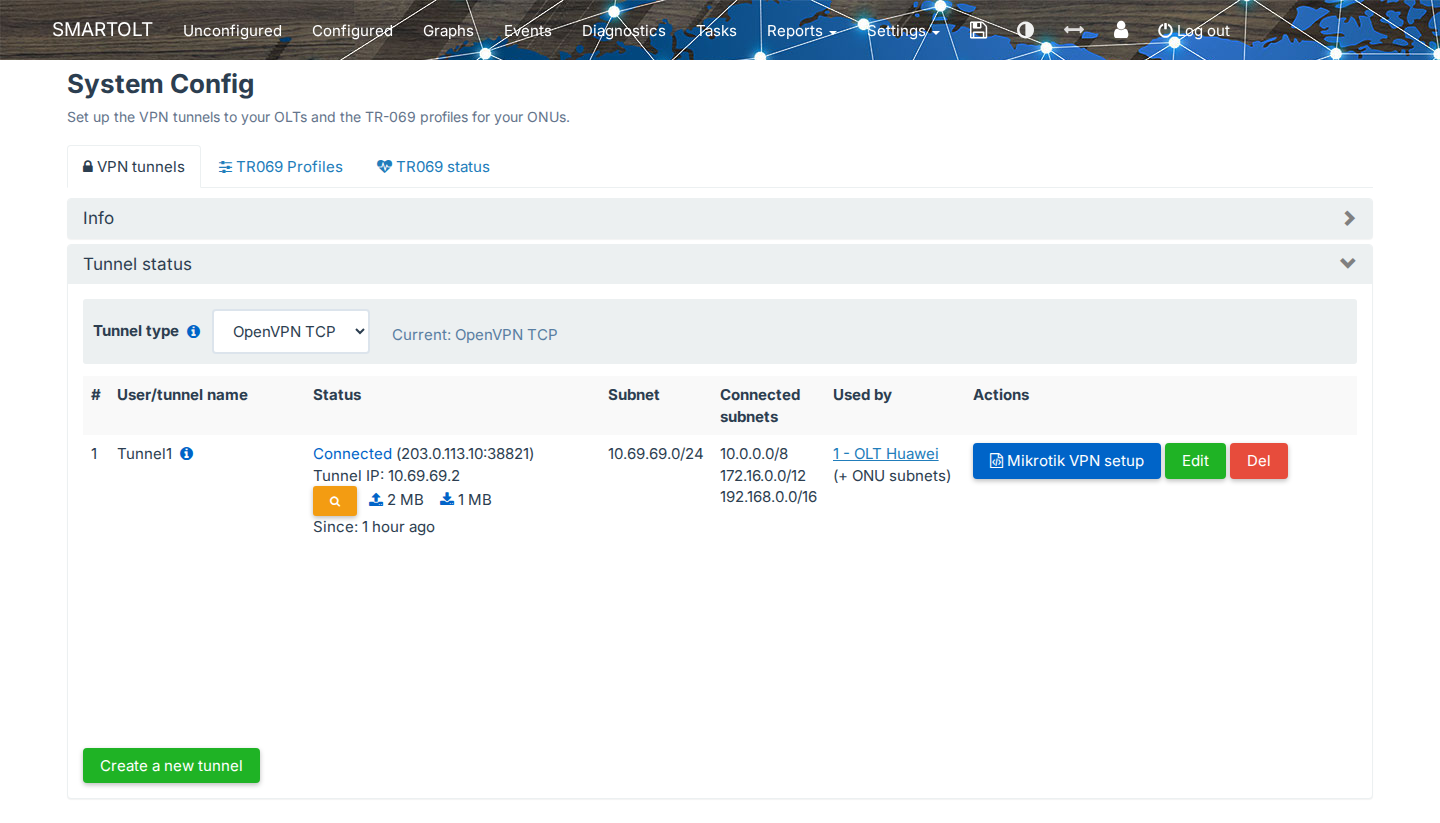Open the Settings dropdown menu
Image resolution: width=1440 pixels, height=823 pixels.
point(903,31)
